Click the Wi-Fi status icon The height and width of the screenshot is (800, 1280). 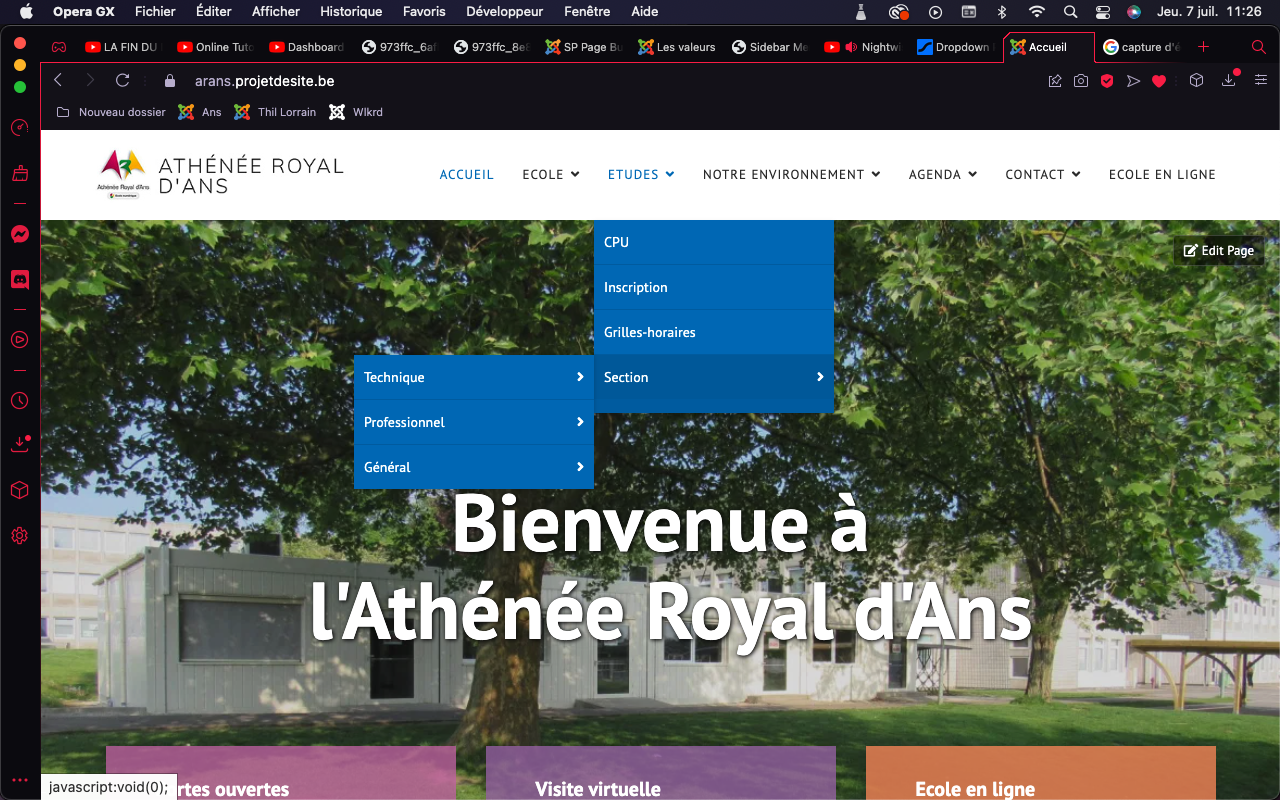click(1037, 12)
